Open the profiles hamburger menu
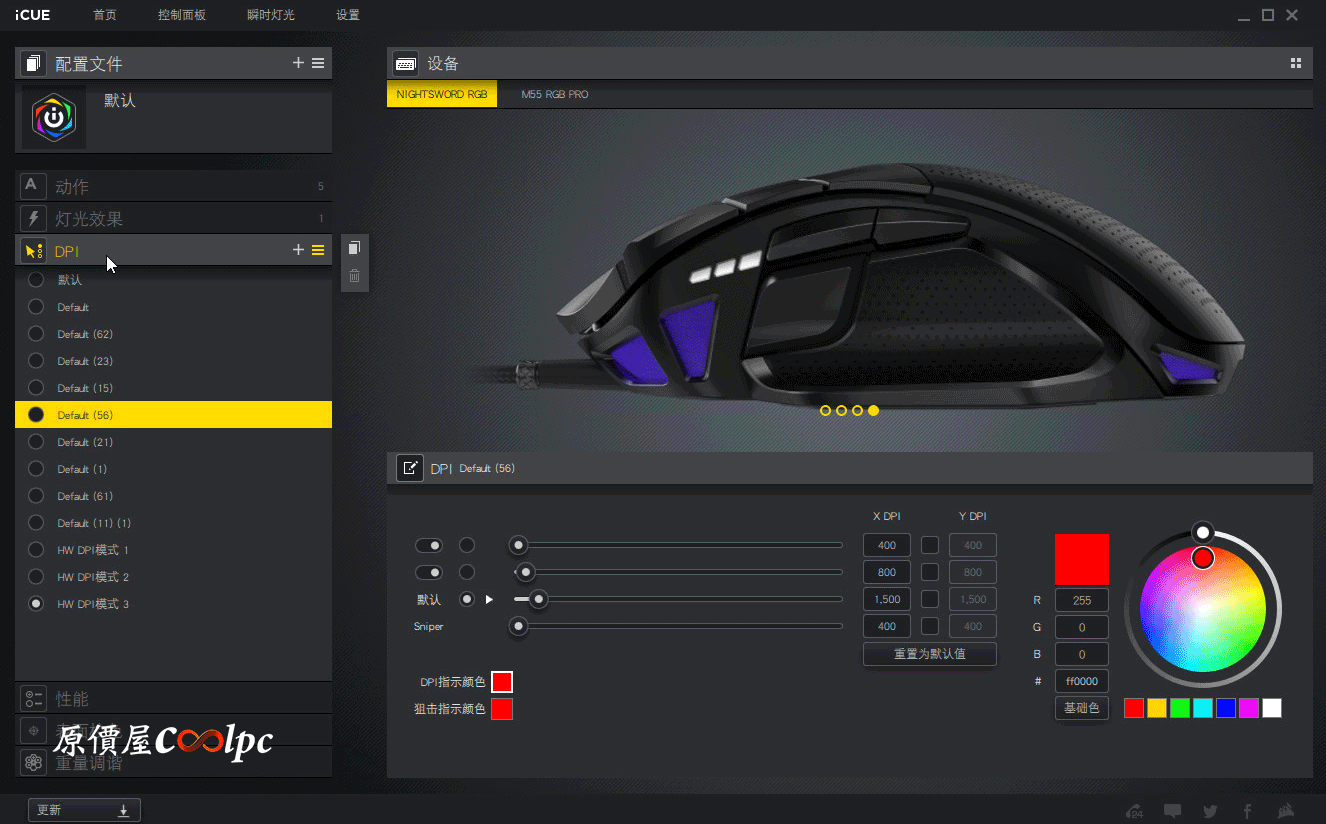Image resolution: width=1326 pixels, height=824 pixels. pyautogui.click(x=318, y=63)
